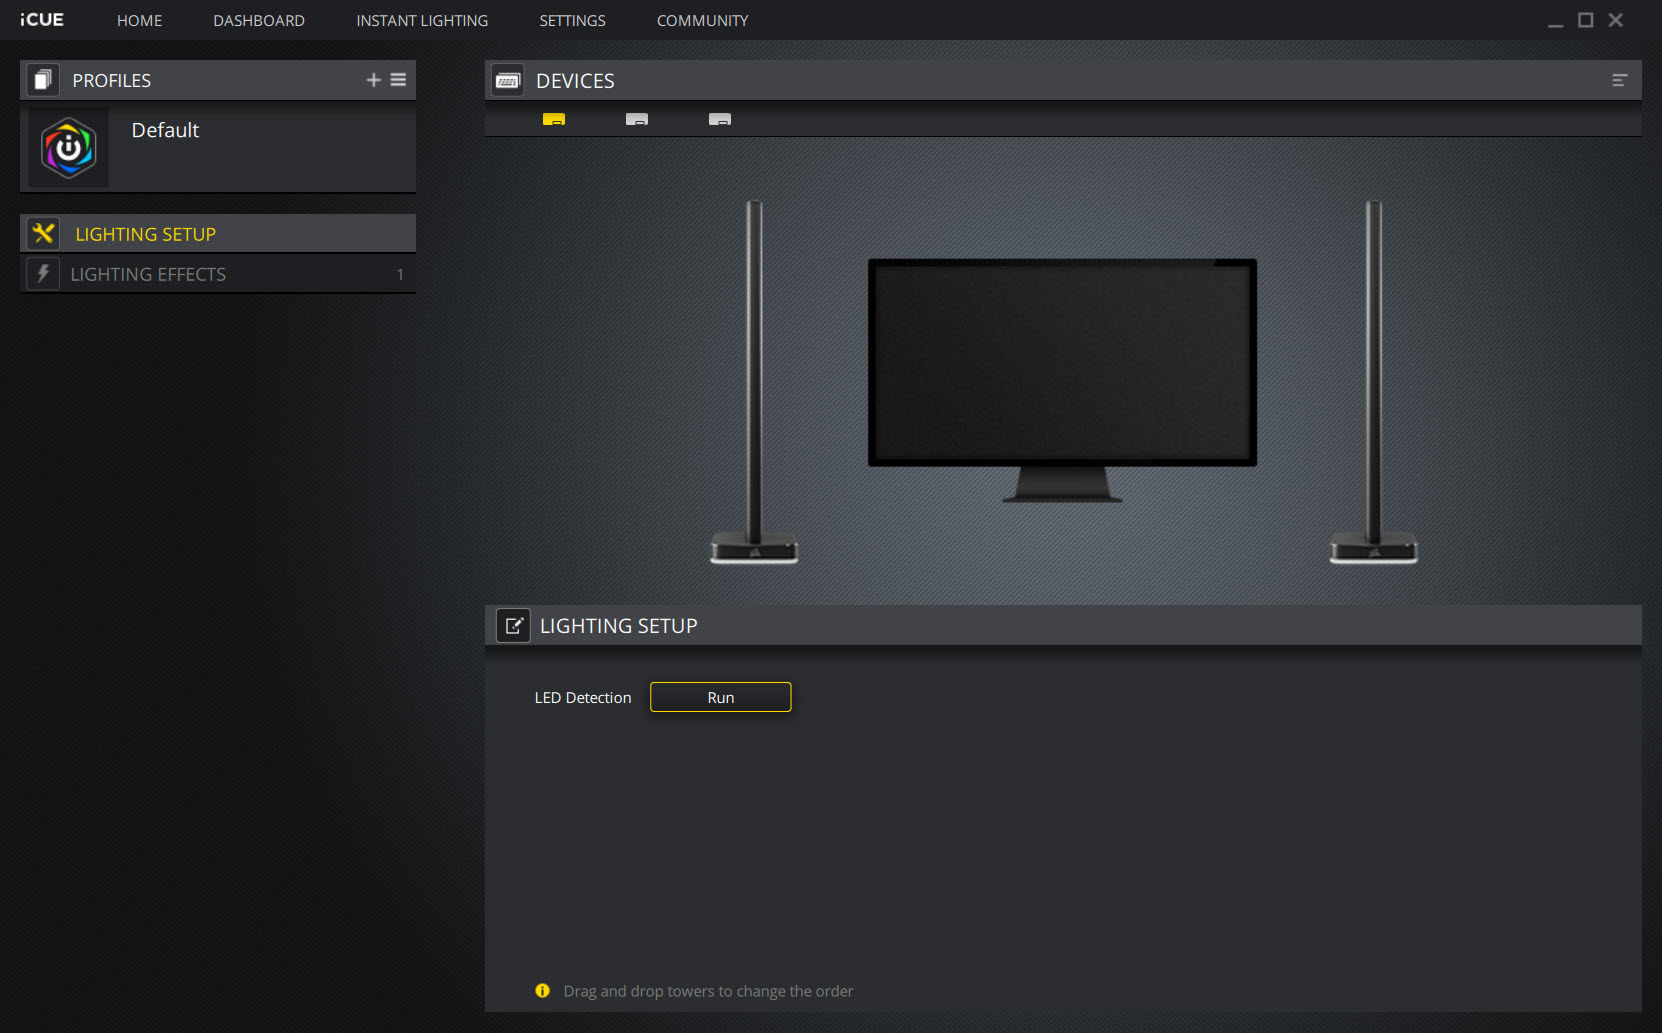This screenshot has height=1033, width=1662.
Task: Click the Lighting Setup edit icon
Action: tap(514, 625)
